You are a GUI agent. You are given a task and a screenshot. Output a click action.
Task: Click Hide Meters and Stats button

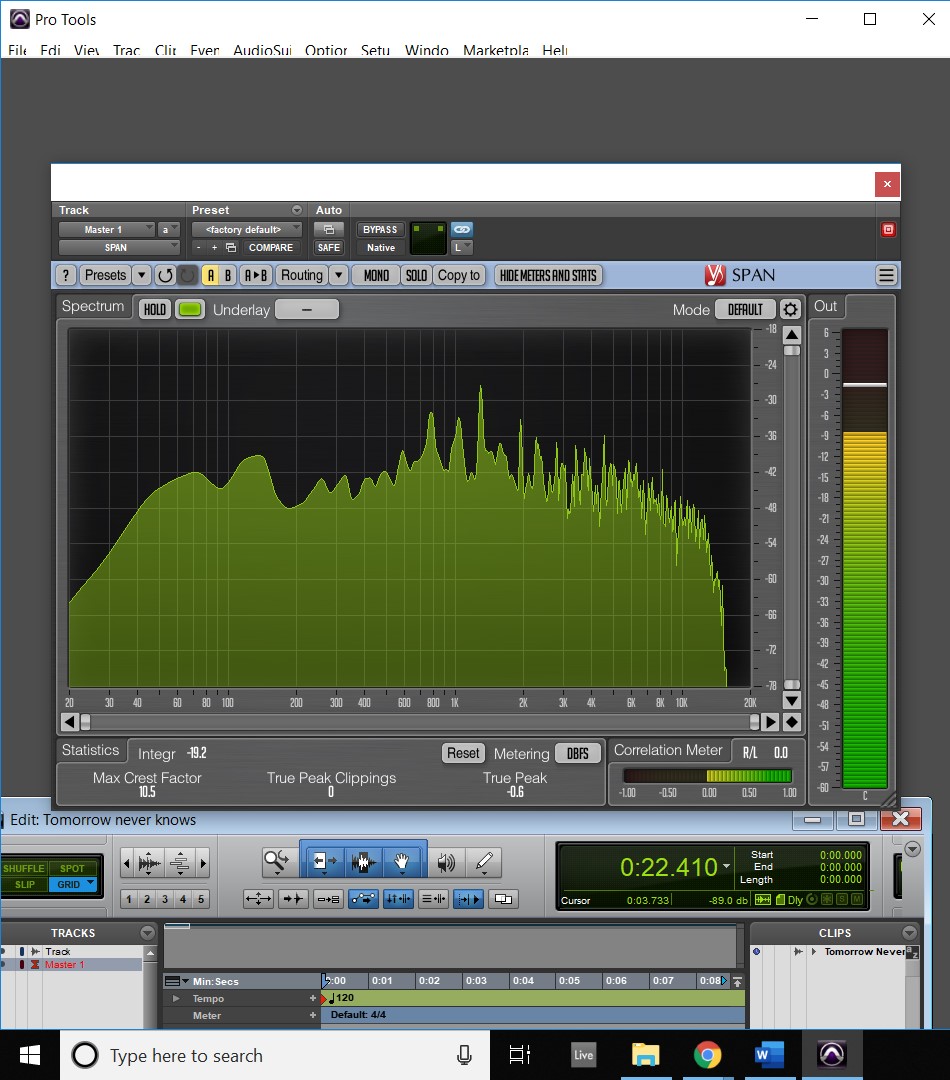click(x=548, y=275)
